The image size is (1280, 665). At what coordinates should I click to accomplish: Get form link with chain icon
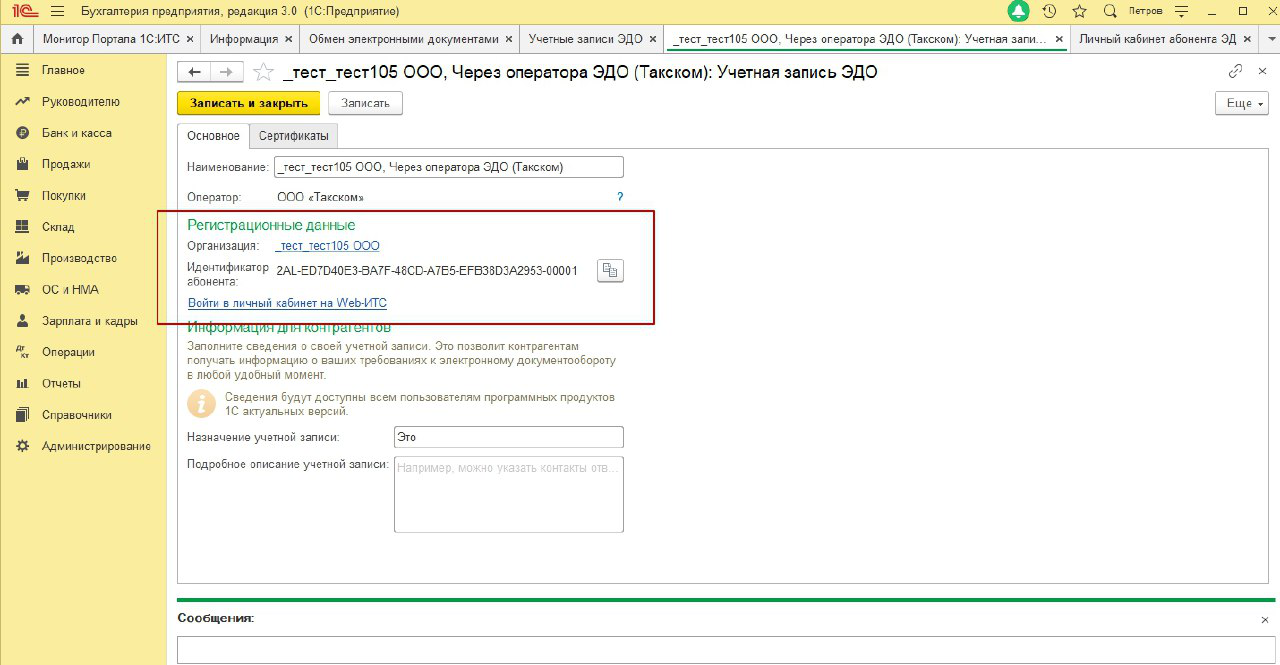1236,71
